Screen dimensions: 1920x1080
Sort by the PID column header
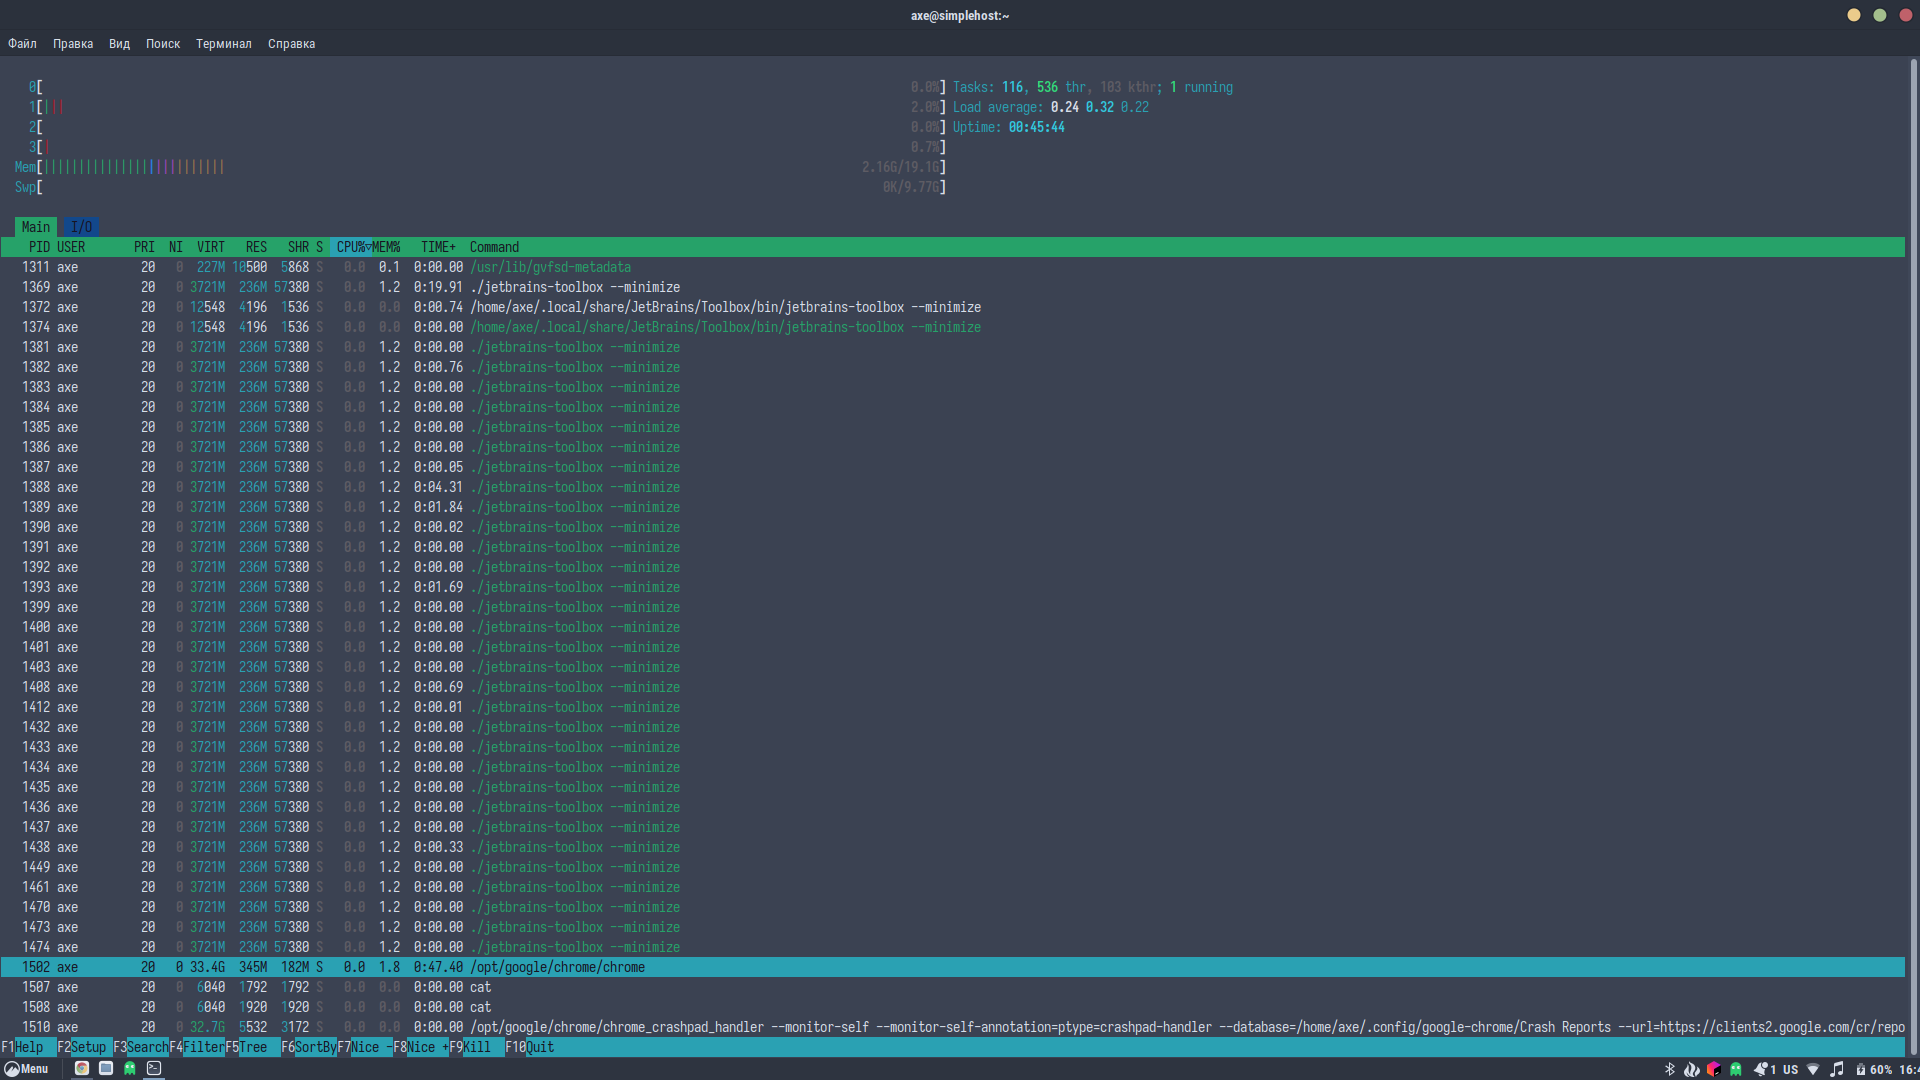(39, 247)
